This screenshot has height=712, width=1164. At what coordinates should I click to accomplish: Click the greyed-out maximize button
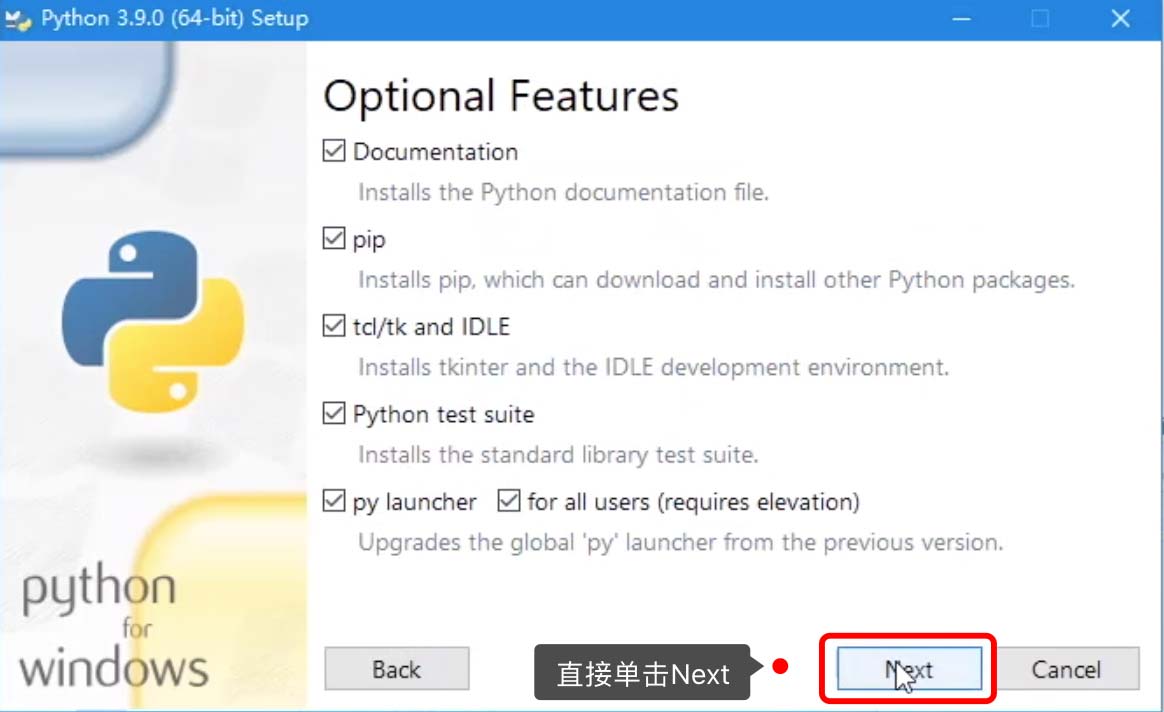click(x=1040, y=19)
